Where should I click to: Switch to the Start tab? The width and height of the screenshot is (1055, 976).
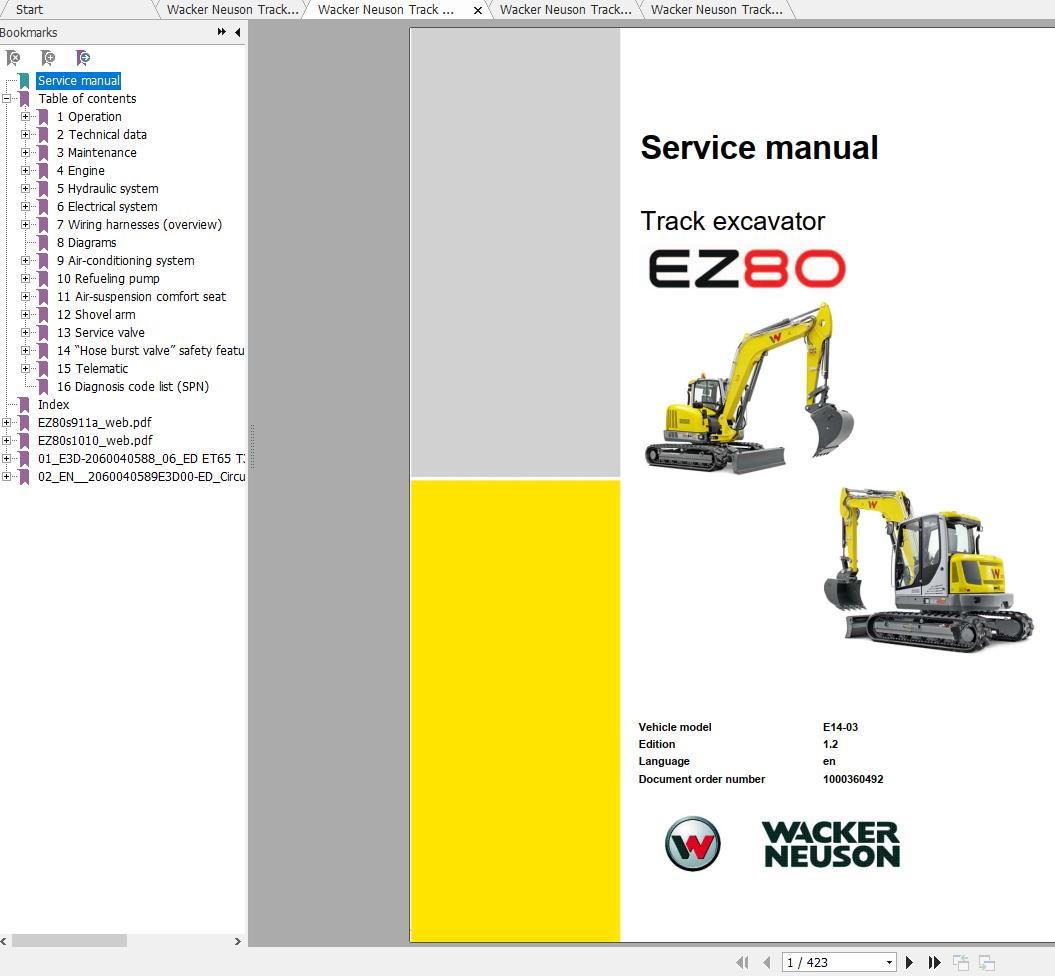pos(29,9)
